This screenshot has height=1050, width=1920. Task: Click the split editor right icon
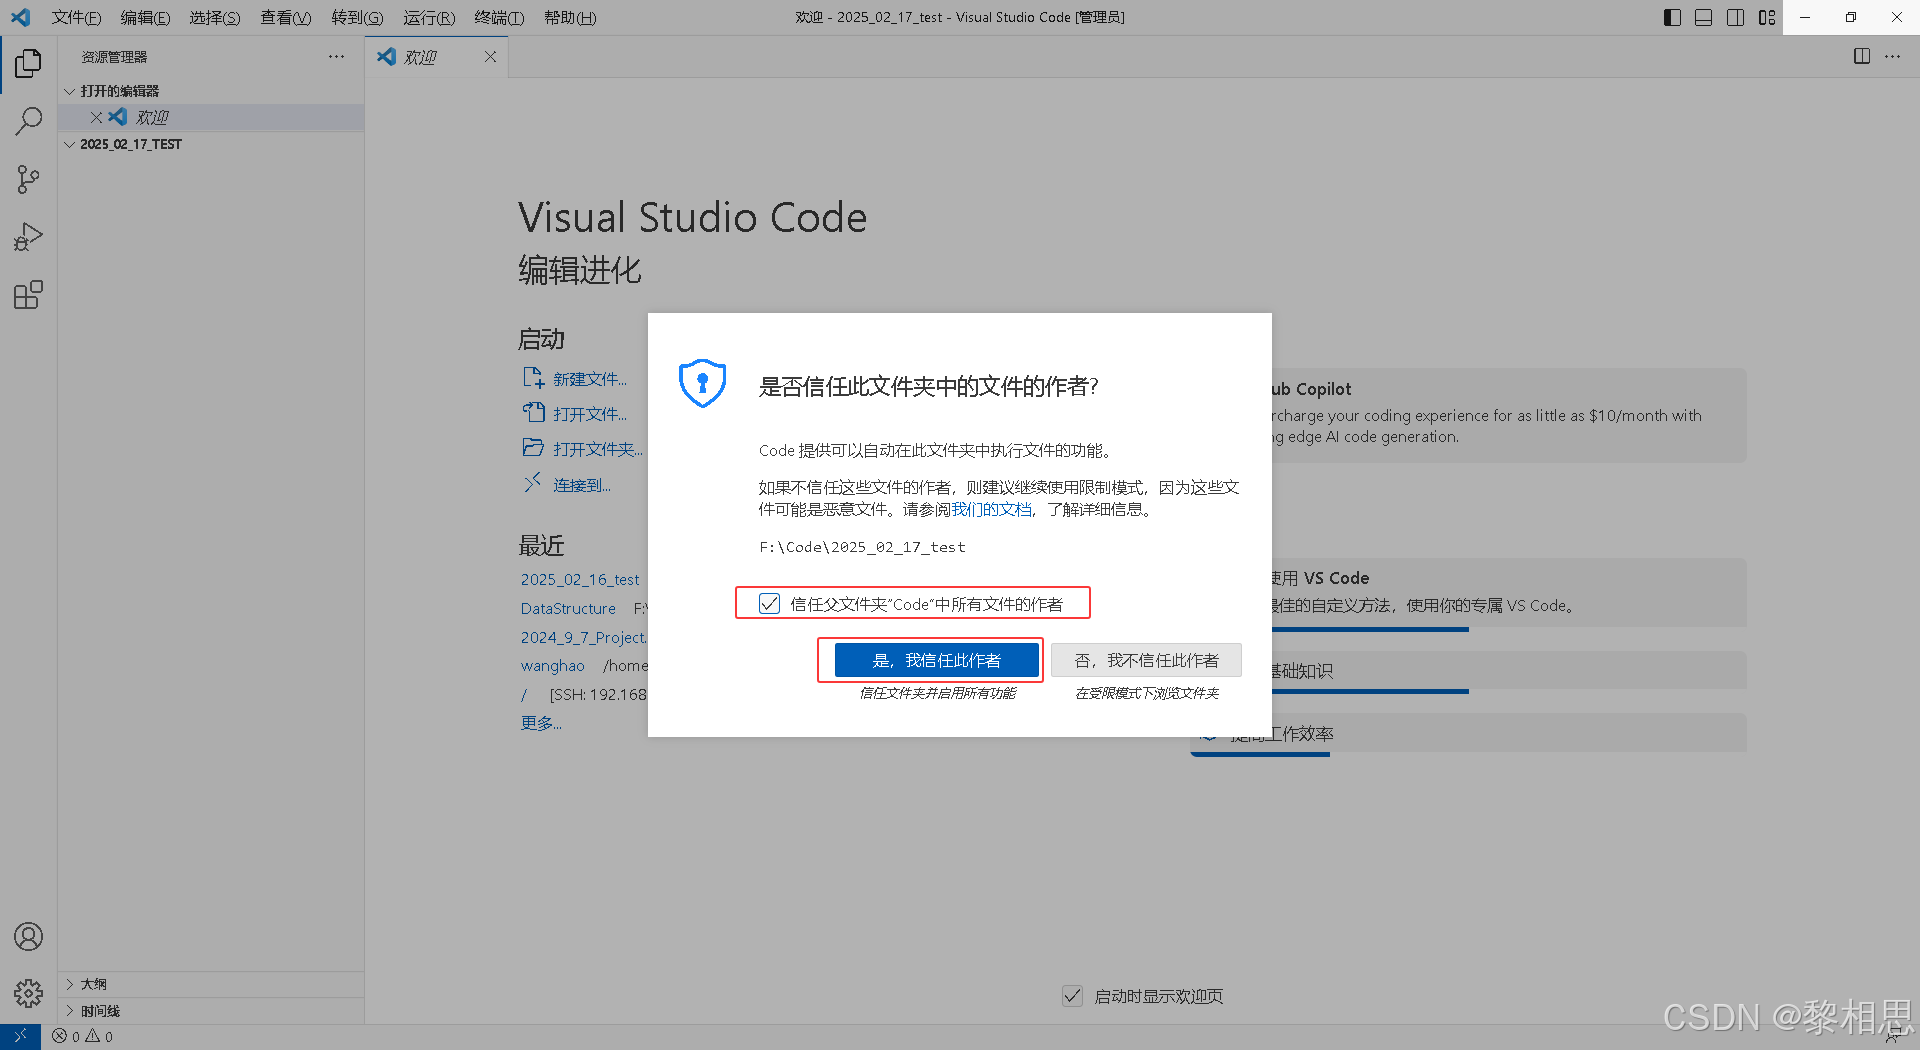(x=1862, y=56)
